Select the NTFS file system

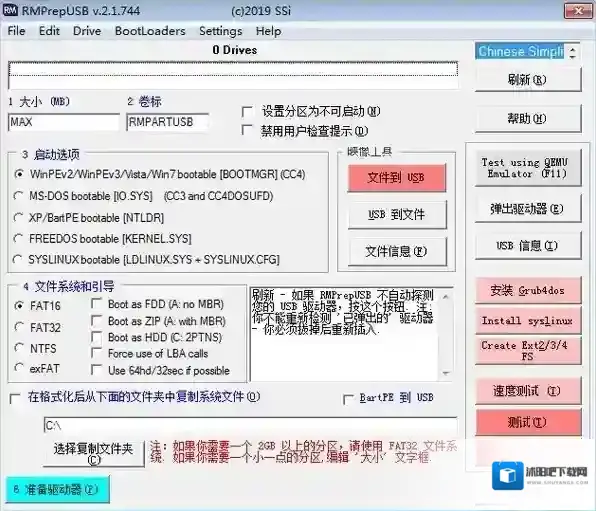coord(19,348)
